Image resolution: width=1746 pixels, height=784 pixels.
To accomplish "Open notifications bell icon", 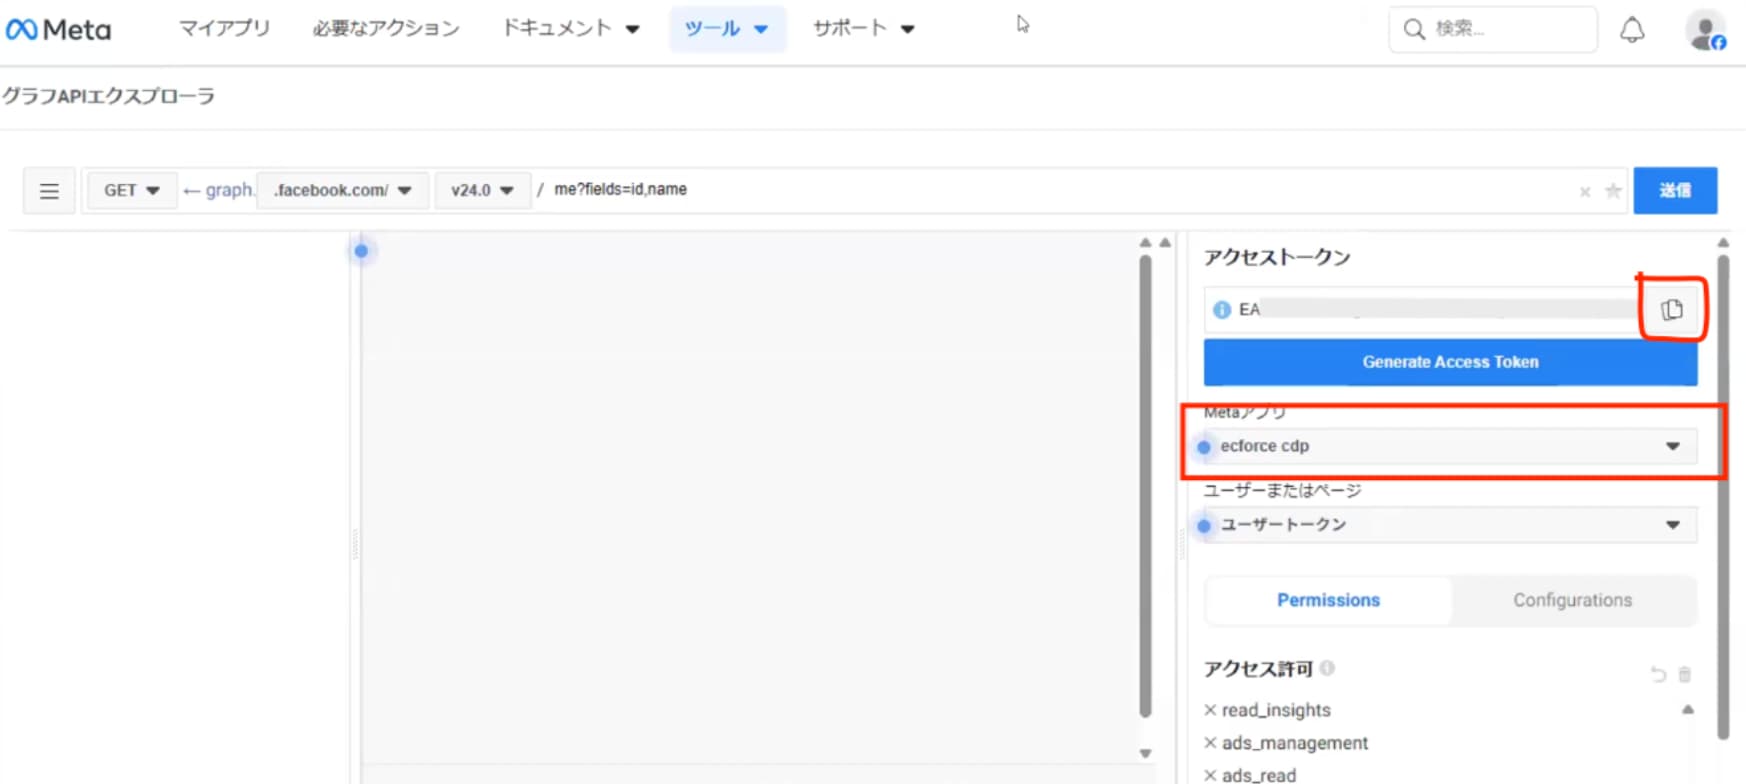I will coord(1632,30).
